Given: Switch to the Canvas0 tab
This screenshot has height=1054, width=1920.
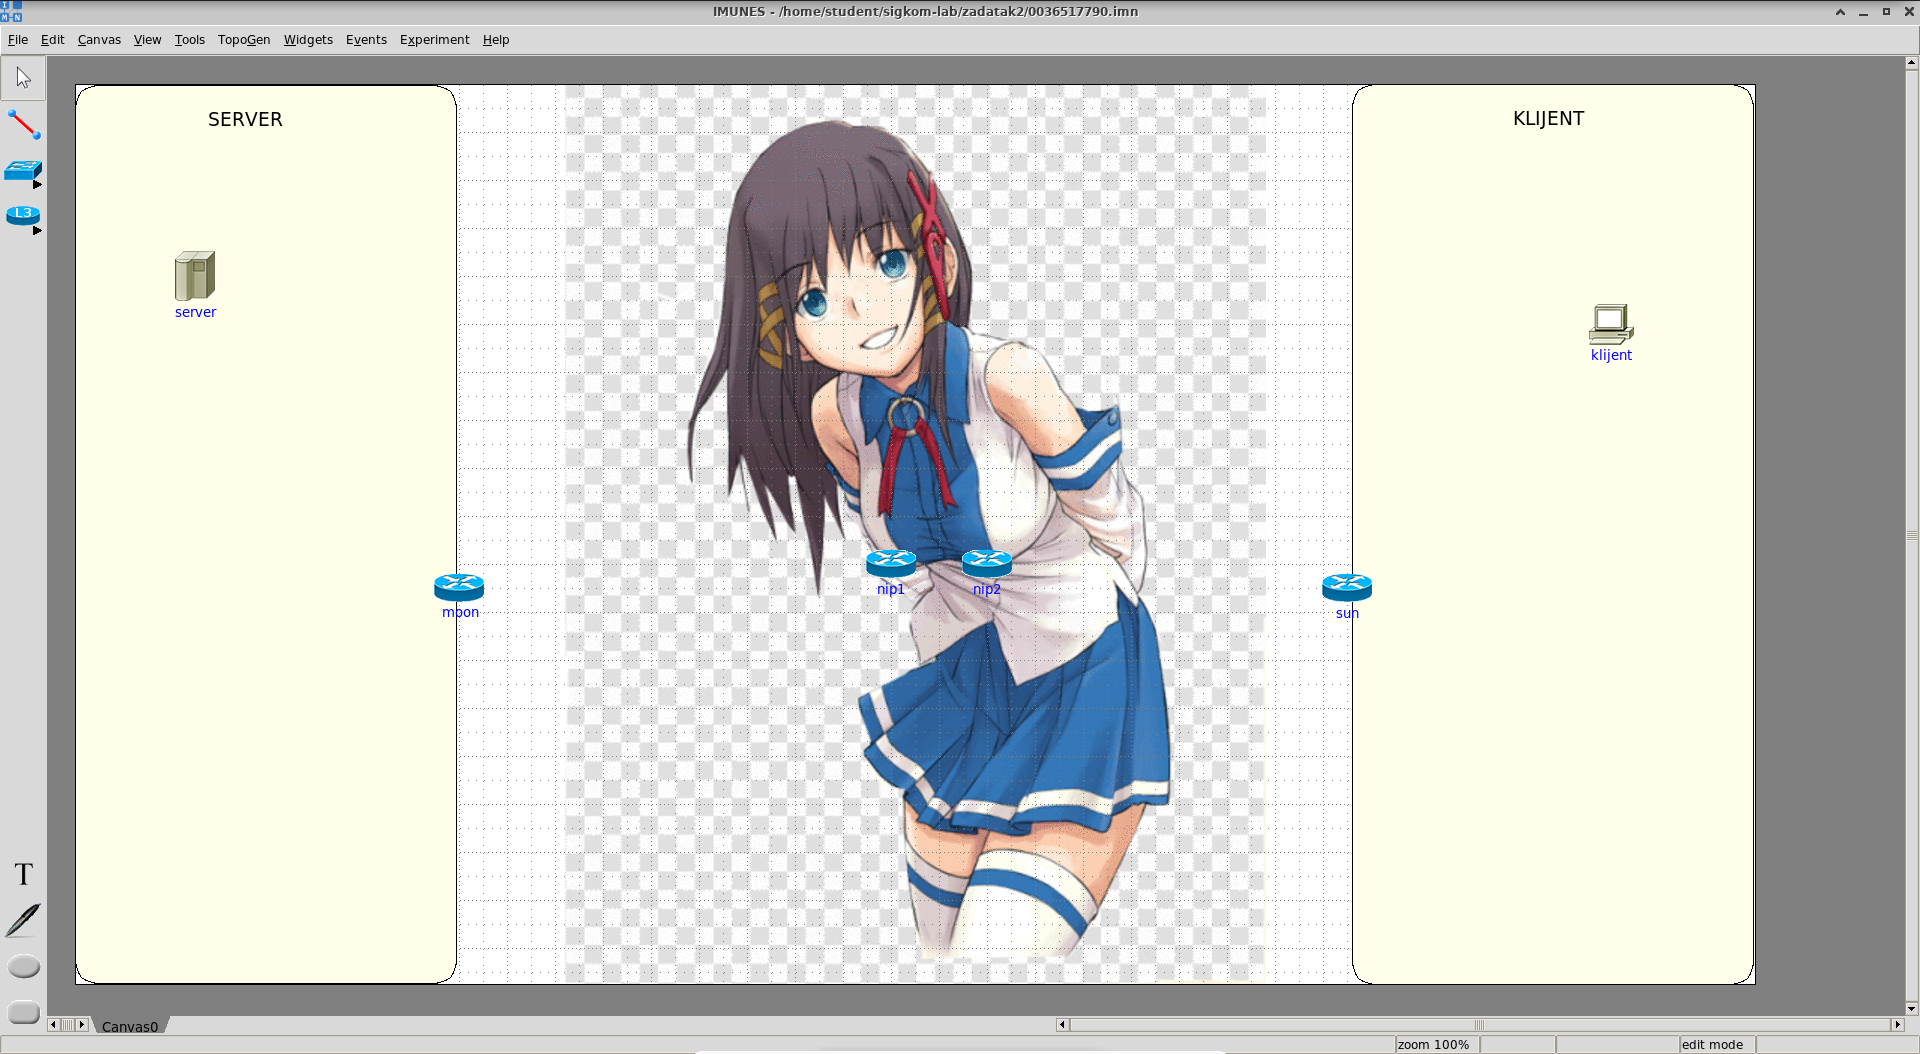Looking at the screenshot, I should (130, 1026).
